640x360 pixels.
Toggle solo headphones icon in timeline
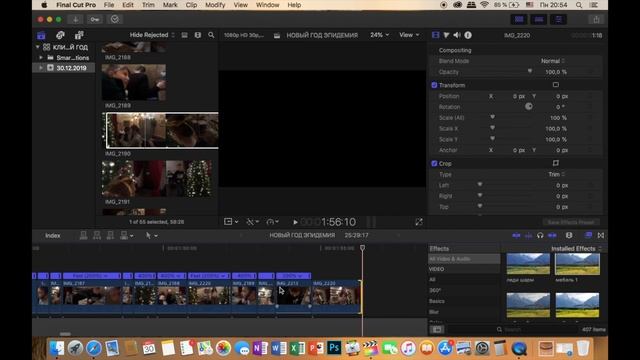[x=540, y=236]
